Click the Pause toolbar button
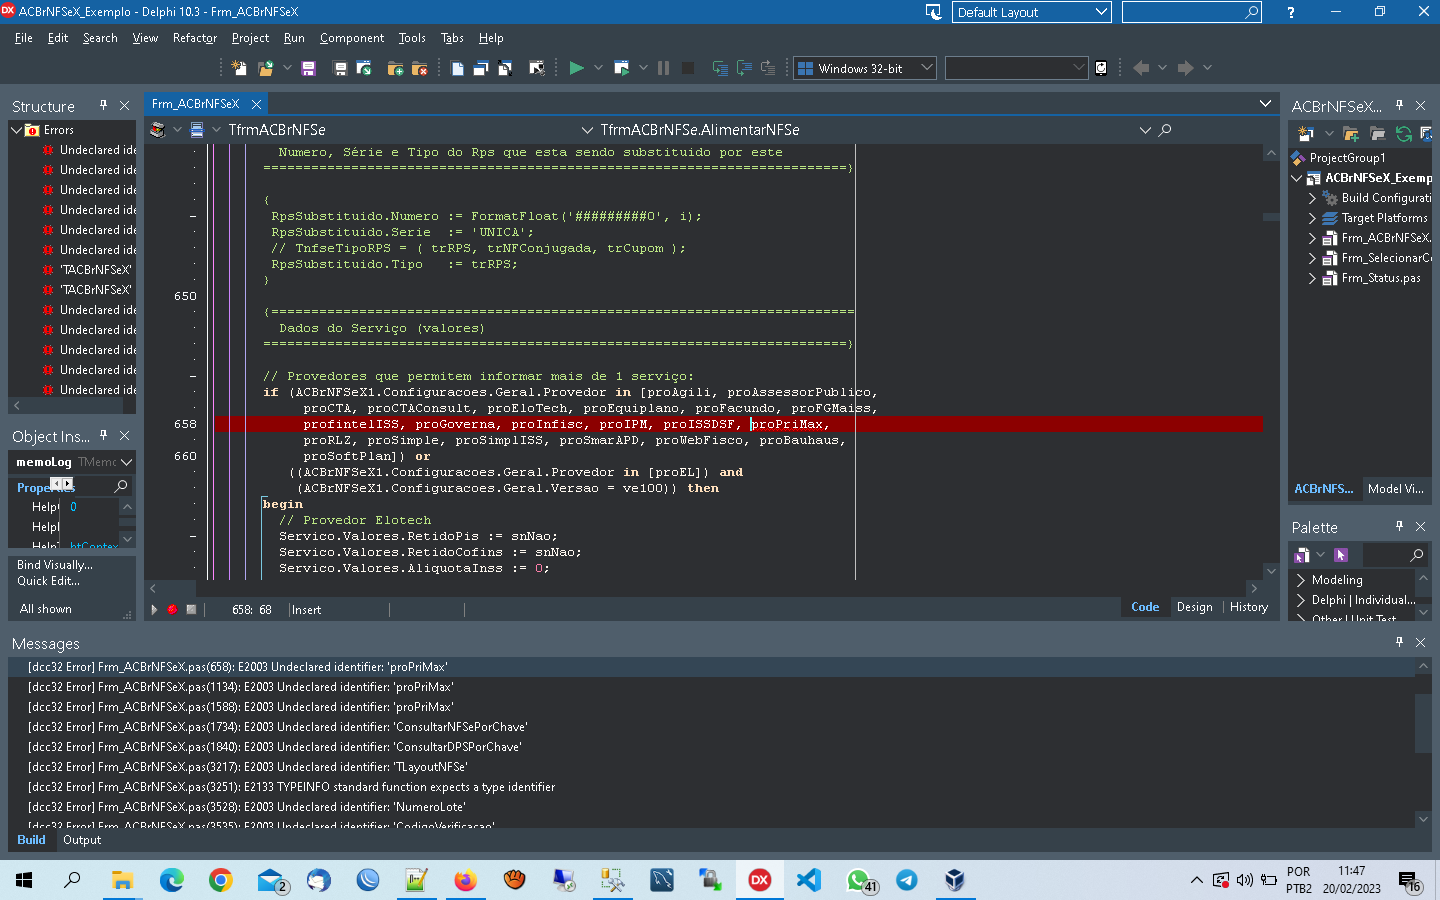The height and width of the screenshot is (900, 1440). (663, 68)
